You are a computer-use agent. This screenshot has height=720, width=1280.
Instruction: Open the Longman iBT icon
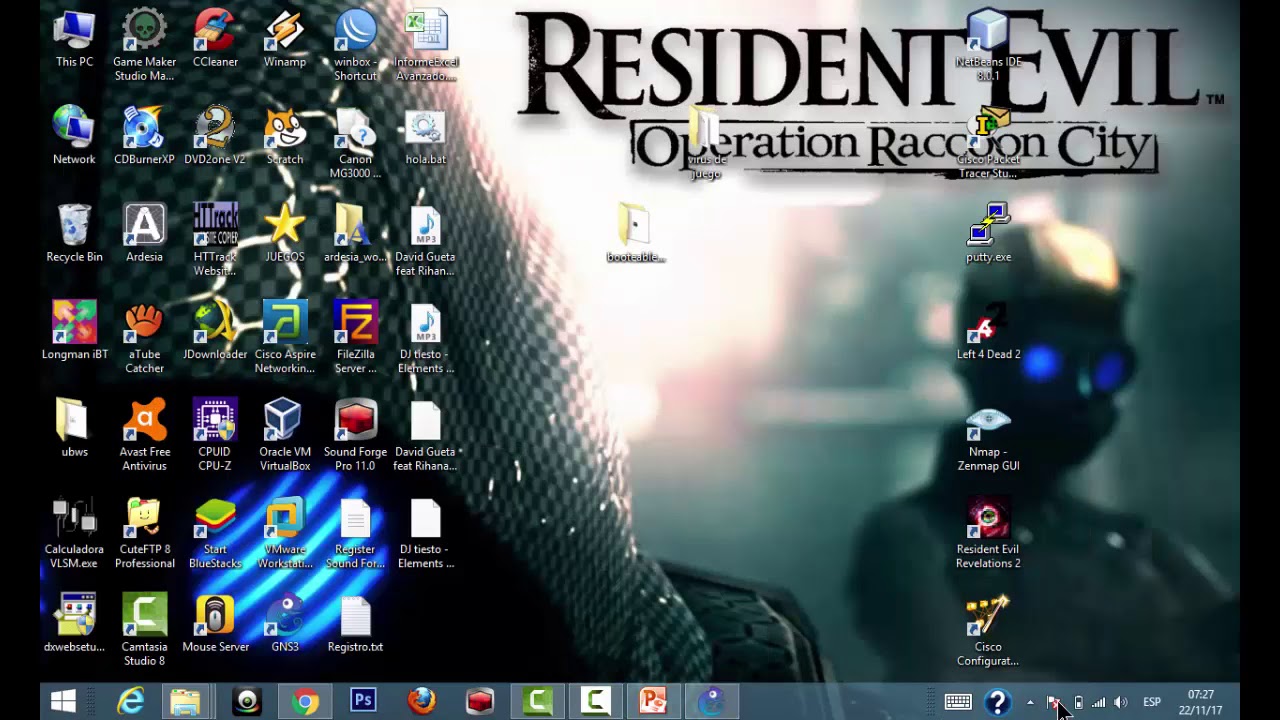74,331
